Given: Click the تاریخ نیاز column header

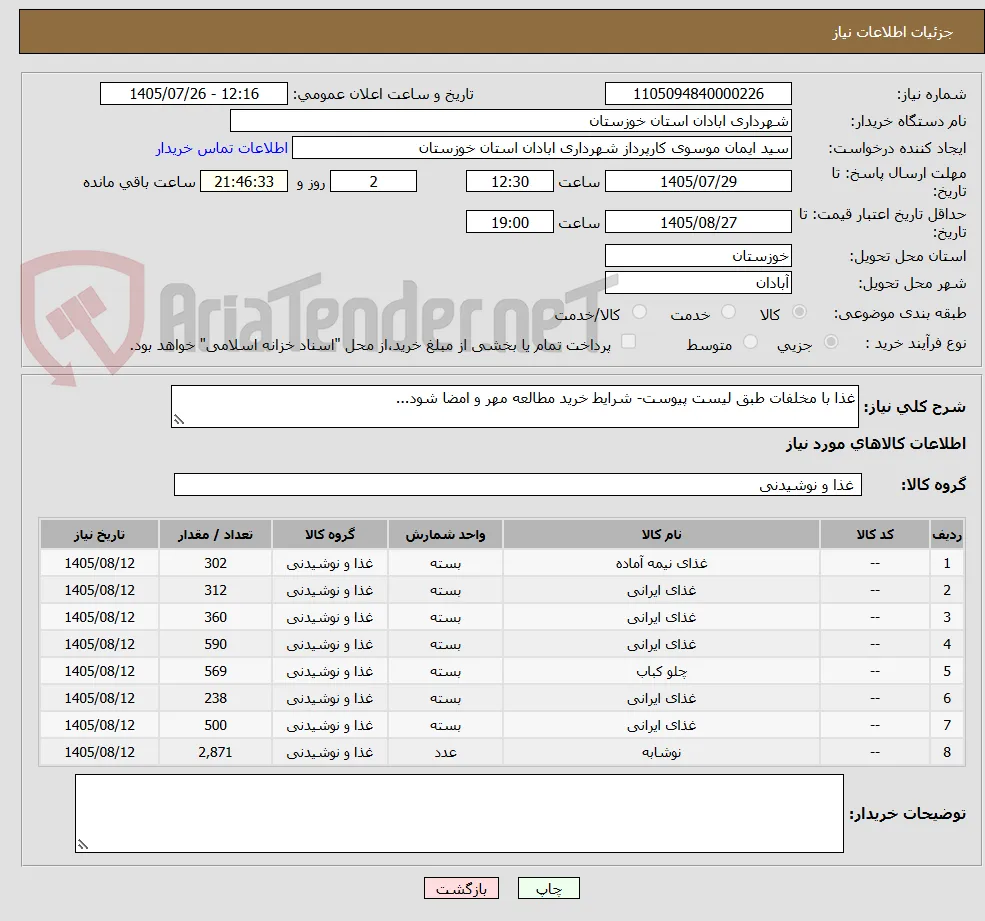Looking at the screenshot, I should tap(99, 535).
